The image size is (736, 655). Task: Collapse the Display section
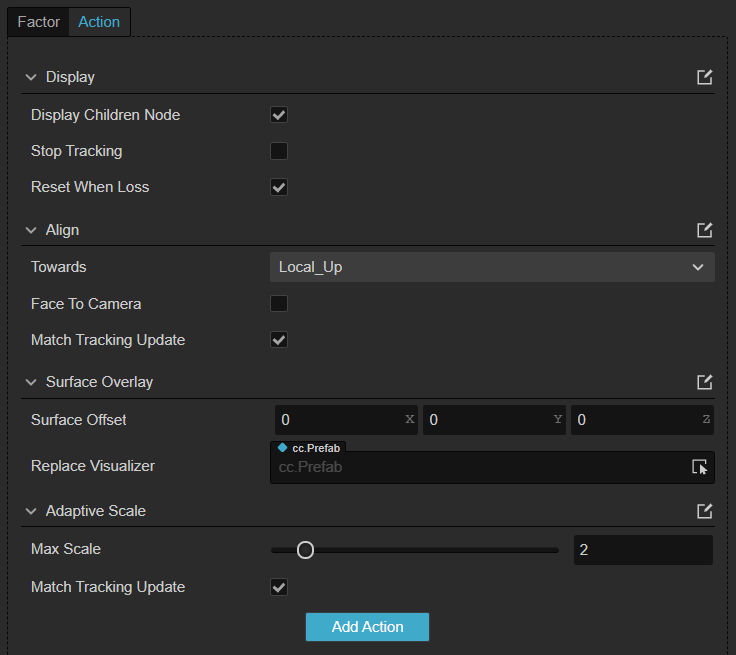tap(31, 77)
